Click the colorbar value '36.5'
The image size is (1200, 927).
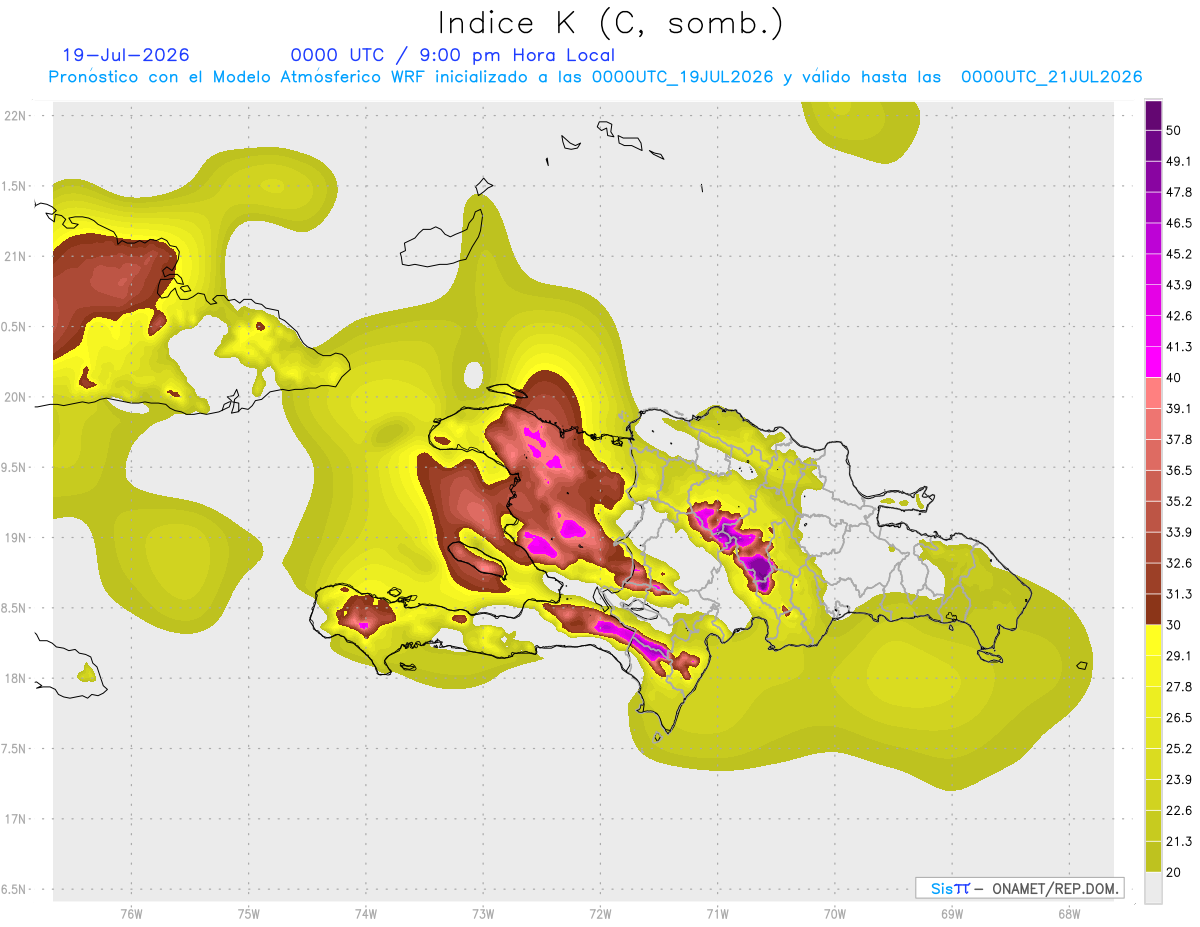[1178, 470]
